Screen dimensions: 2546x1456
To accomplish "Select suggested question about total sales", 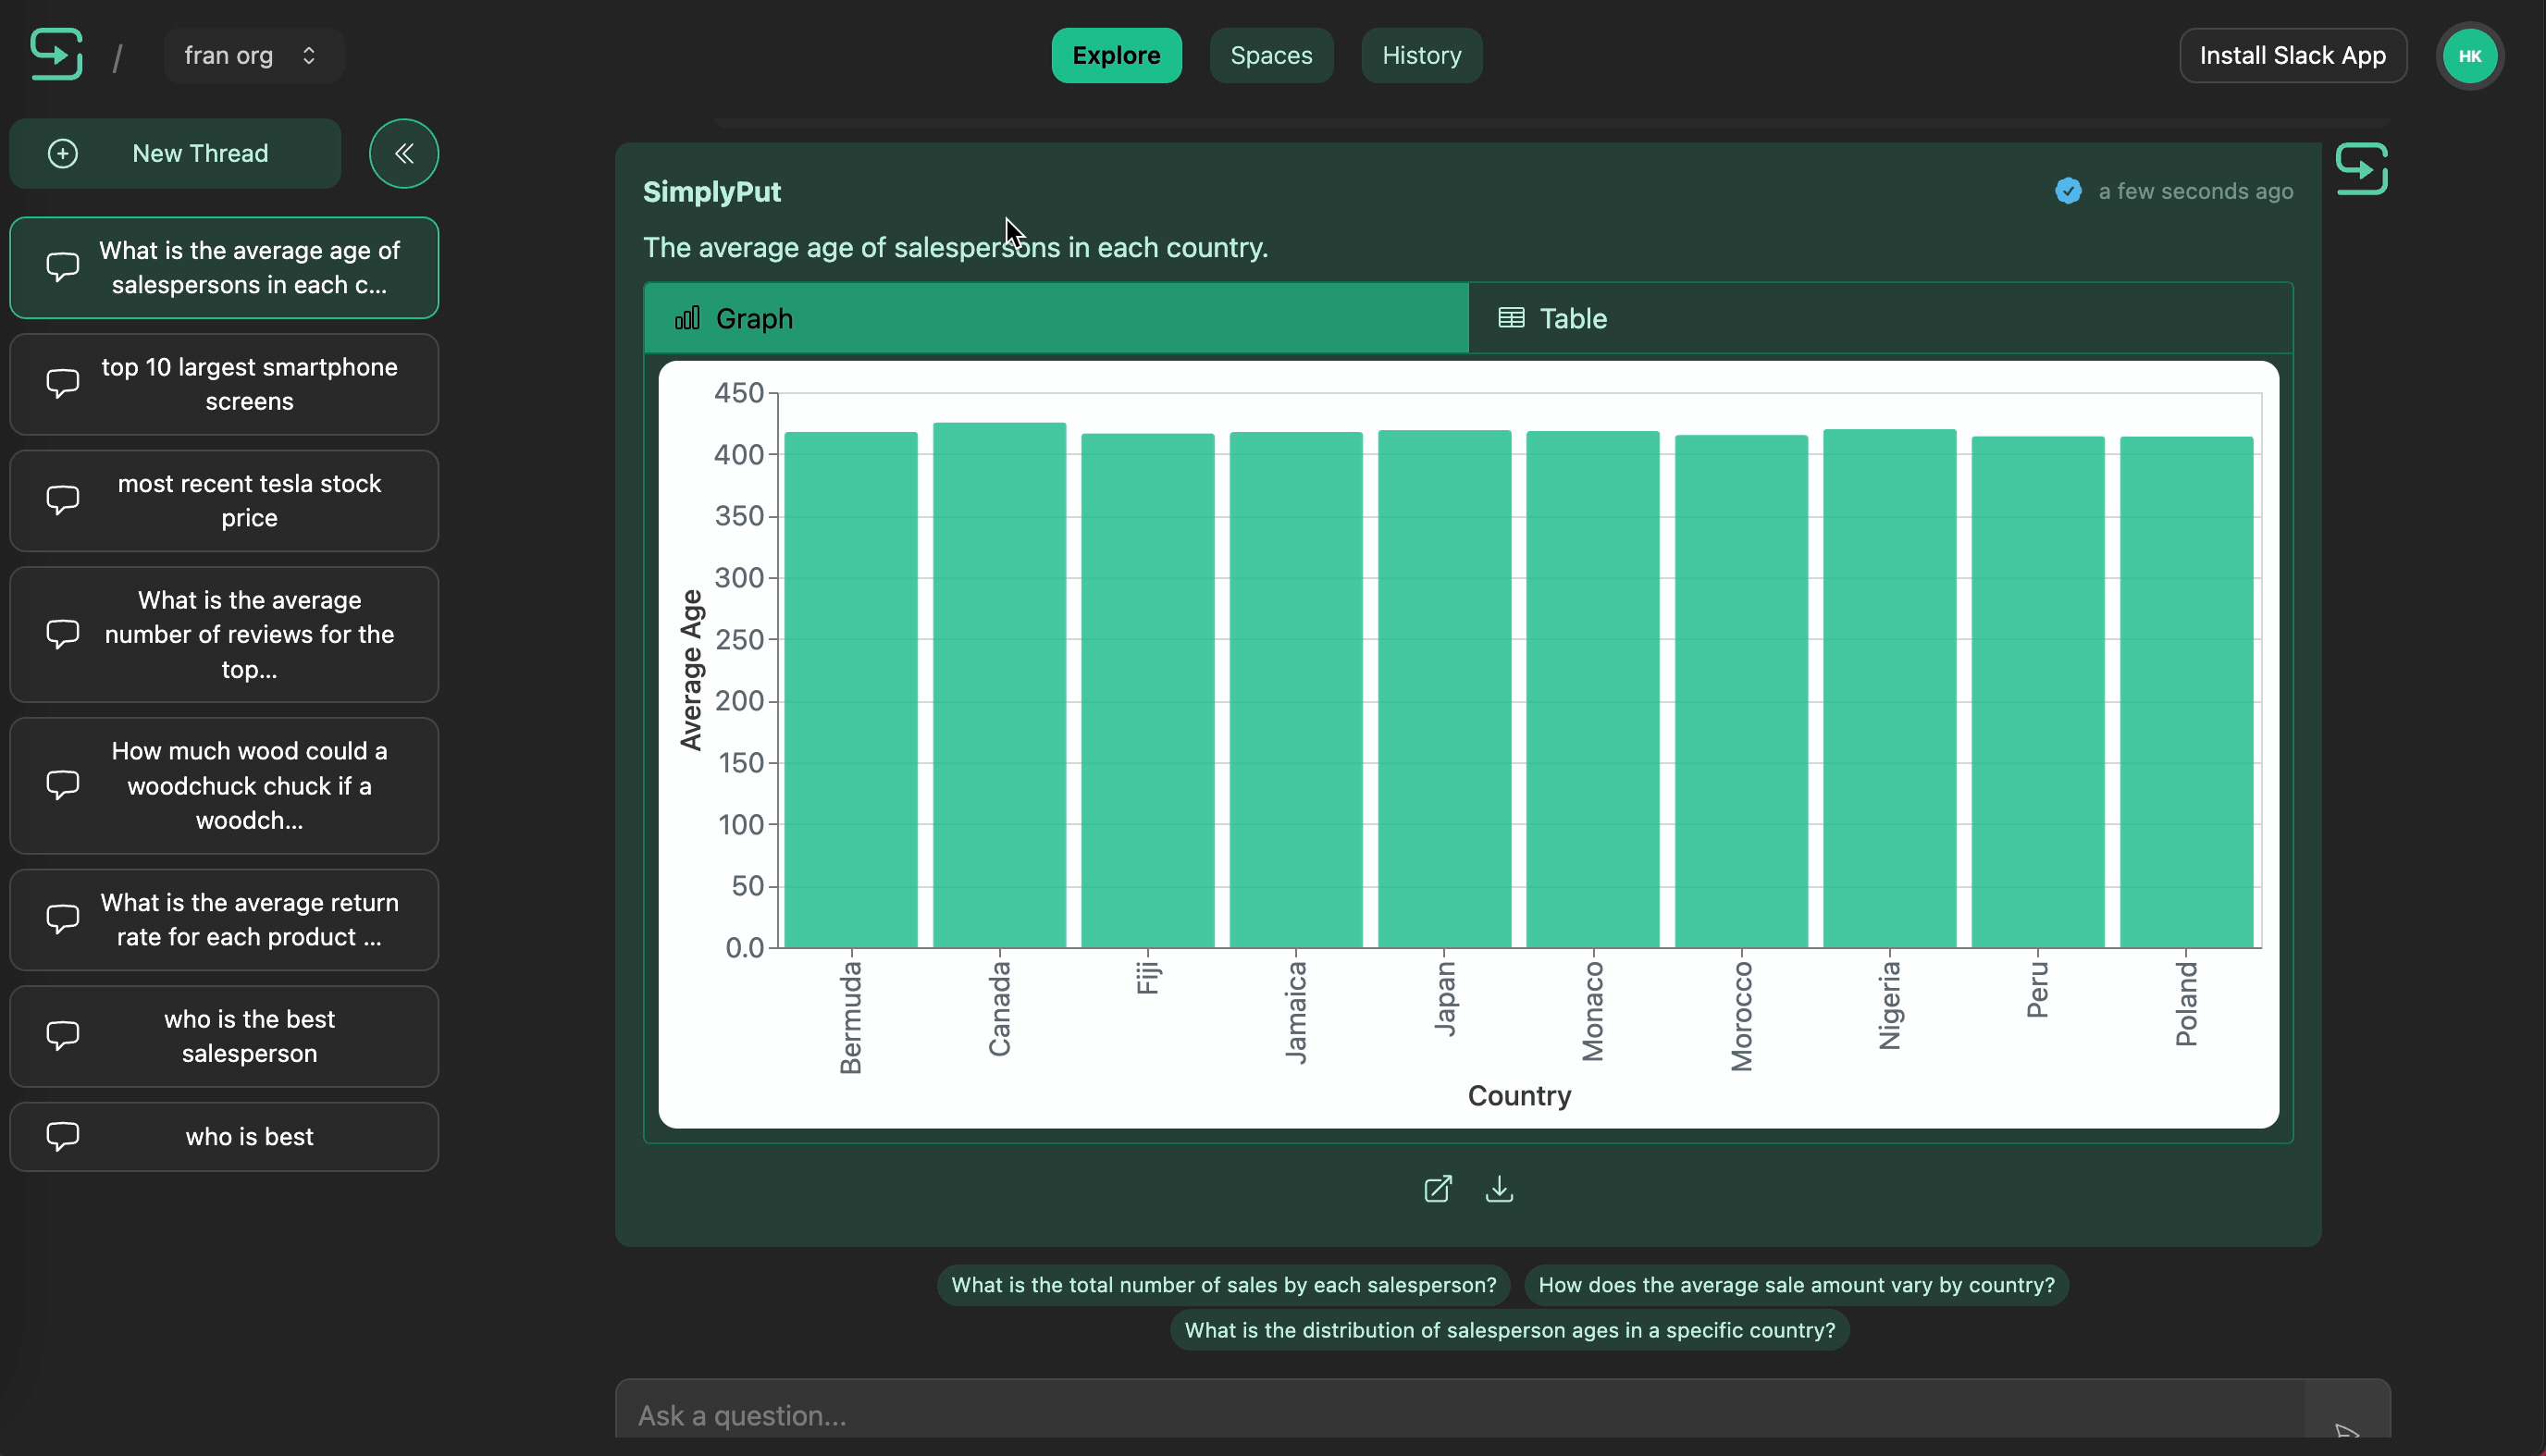I will coord(1224,1285).
